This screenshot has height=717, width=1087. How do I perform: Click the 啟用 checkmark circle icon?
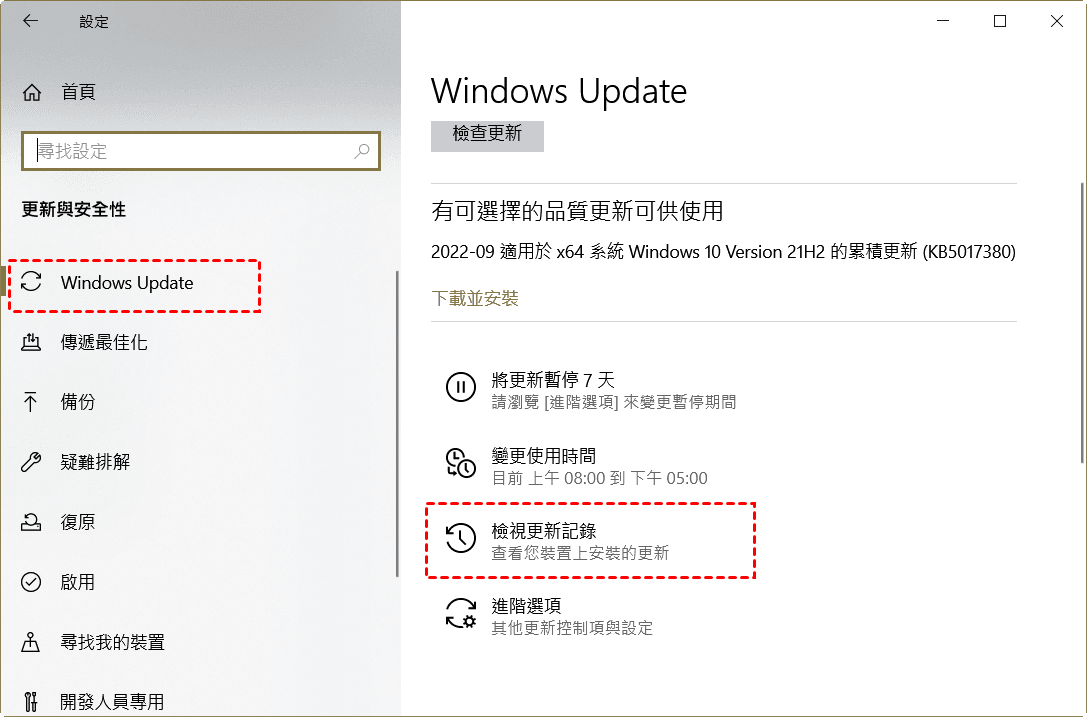click(x=31, y=582)
